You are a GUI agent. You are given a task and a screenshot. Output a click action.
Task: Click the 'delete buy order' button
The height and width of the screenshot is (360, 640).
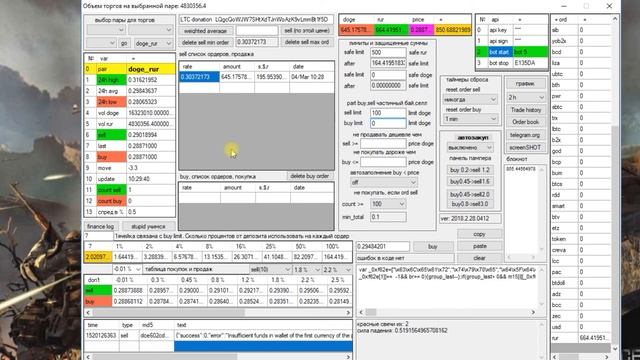point(309,176)
